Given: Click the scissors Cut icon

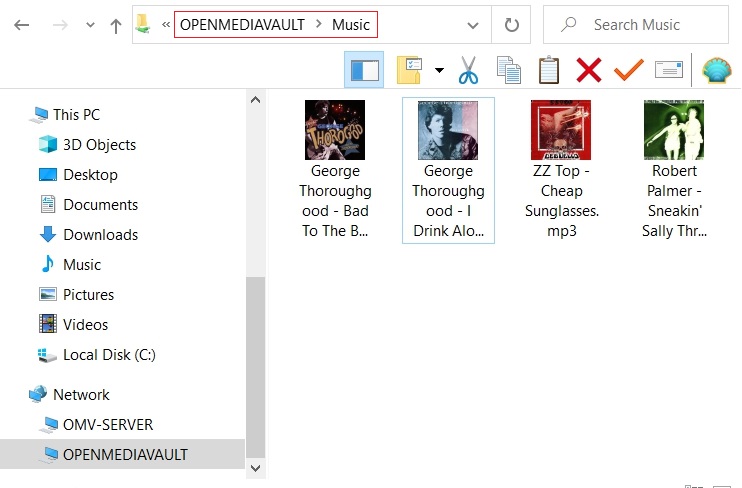Looking at the screenshot, I should pos(468,70).
